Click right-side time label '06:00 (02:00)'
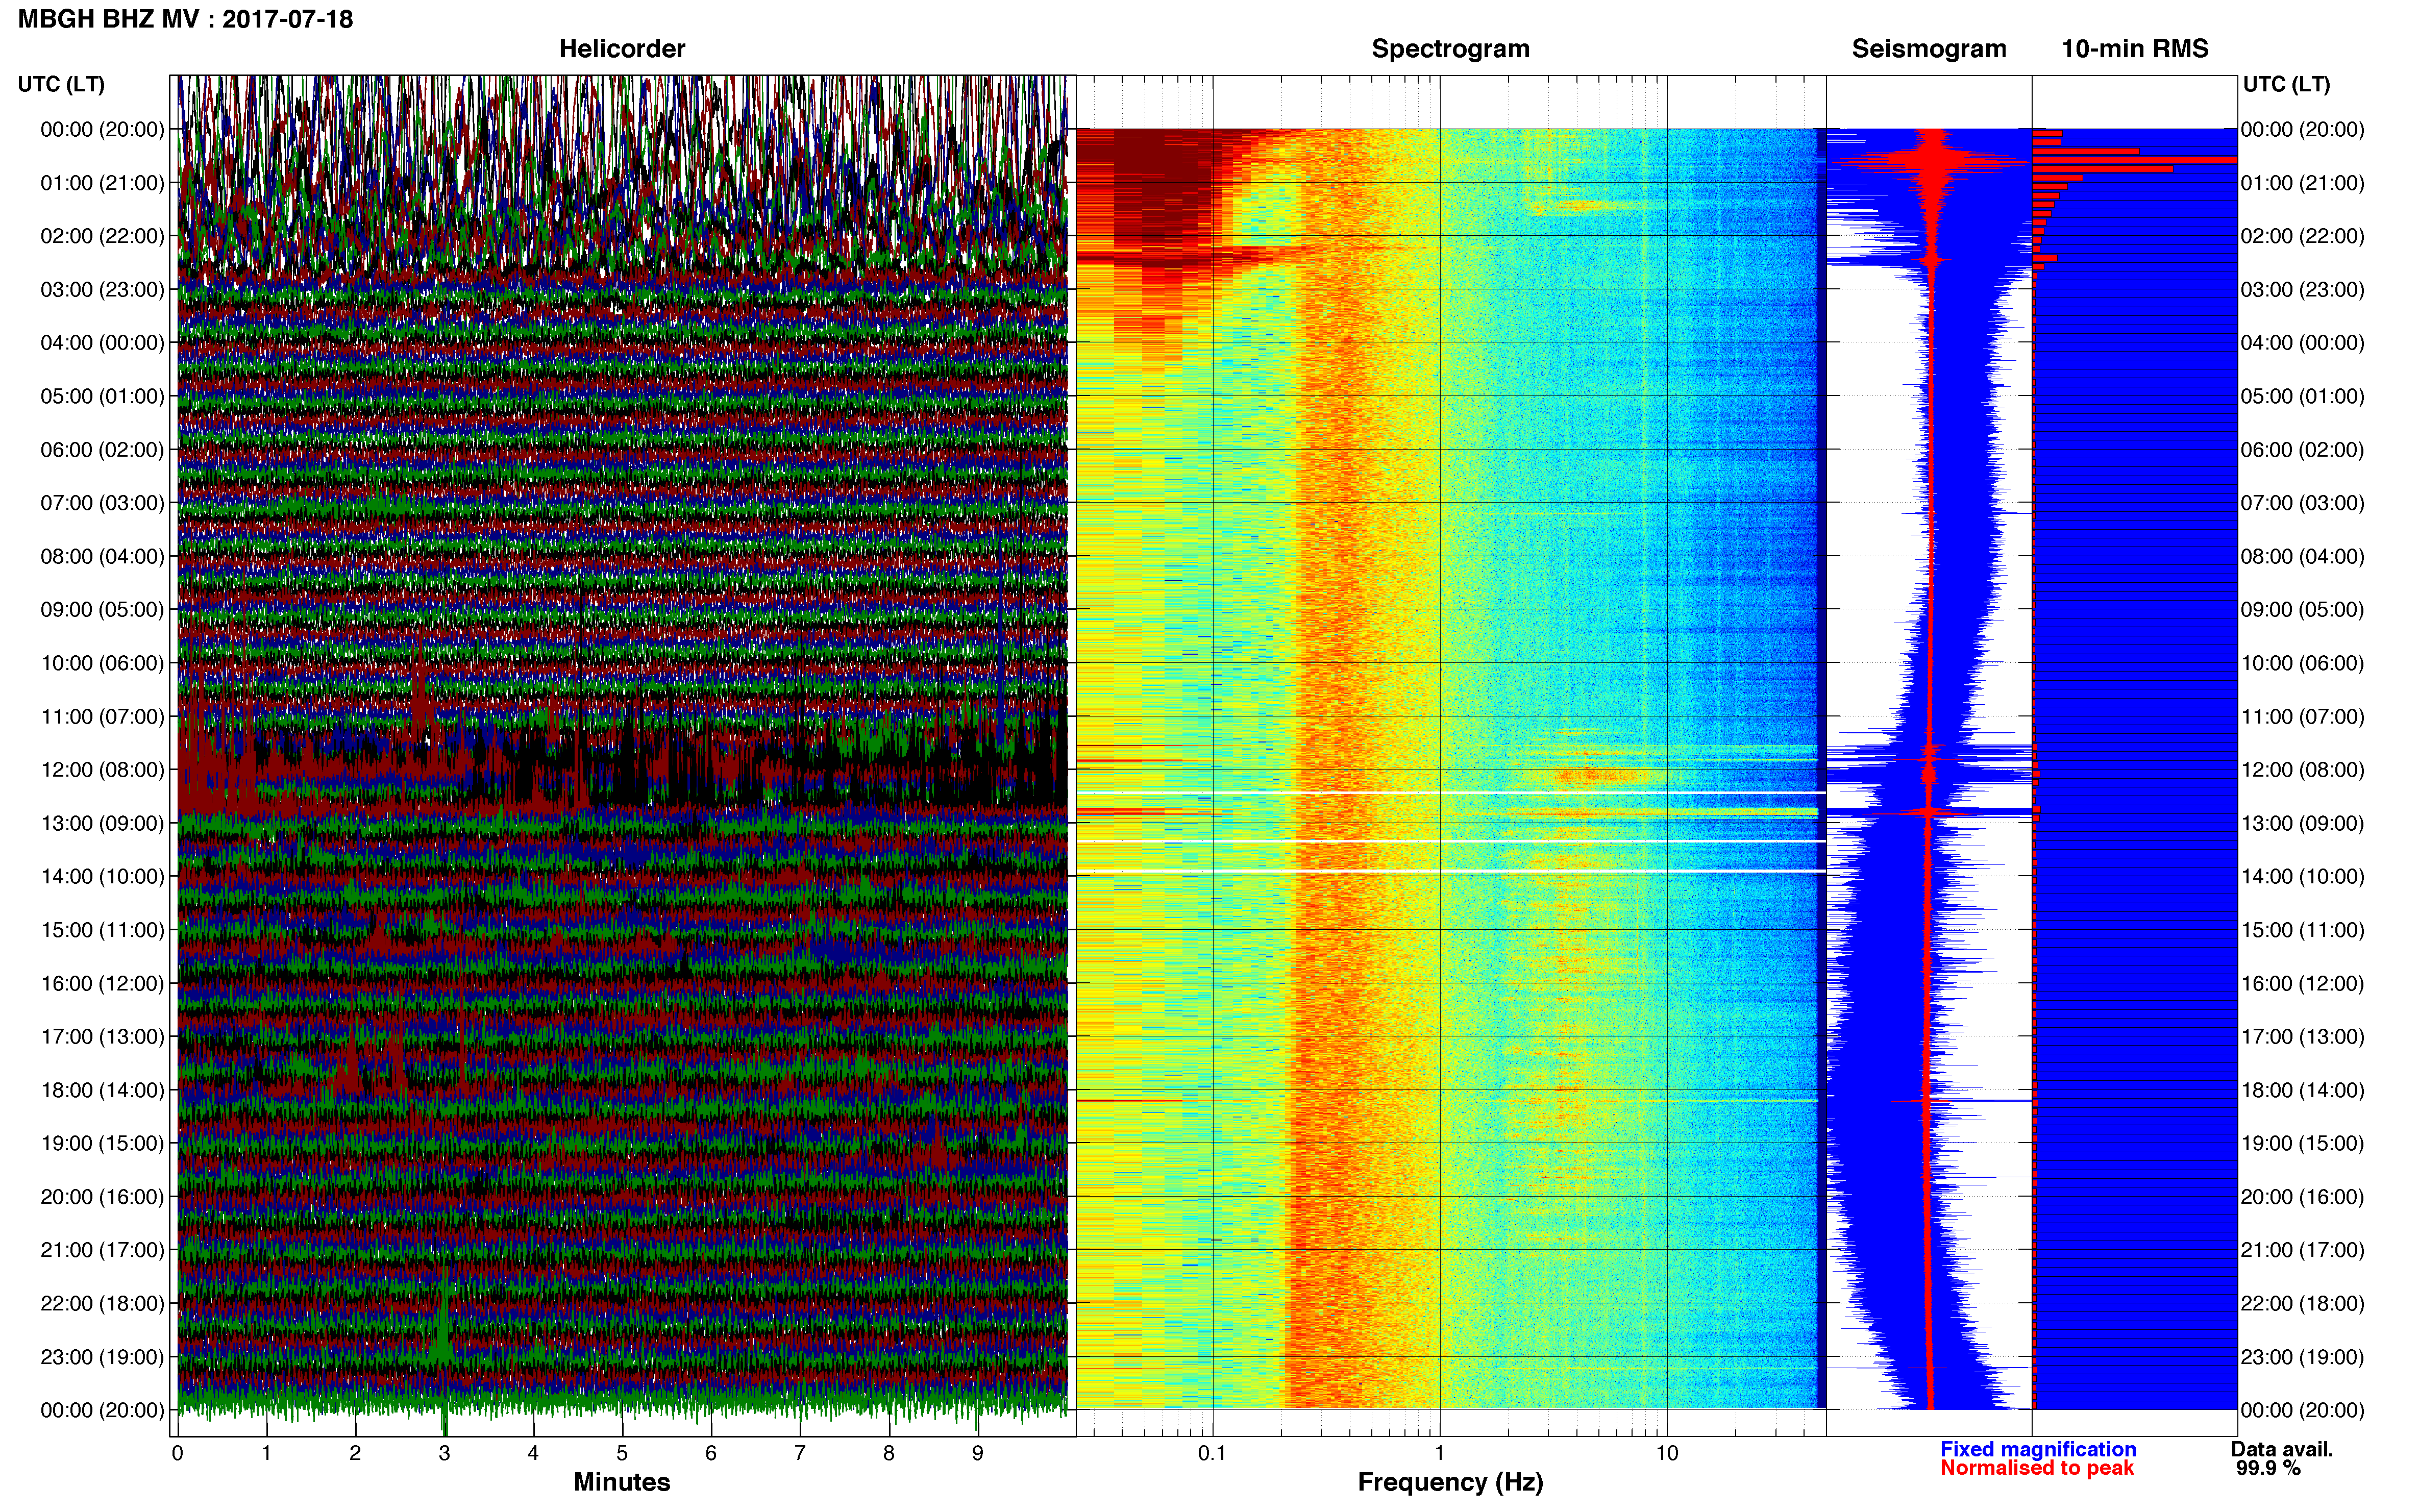Screen dimensions: 2419x1512 pos(2302,450)
